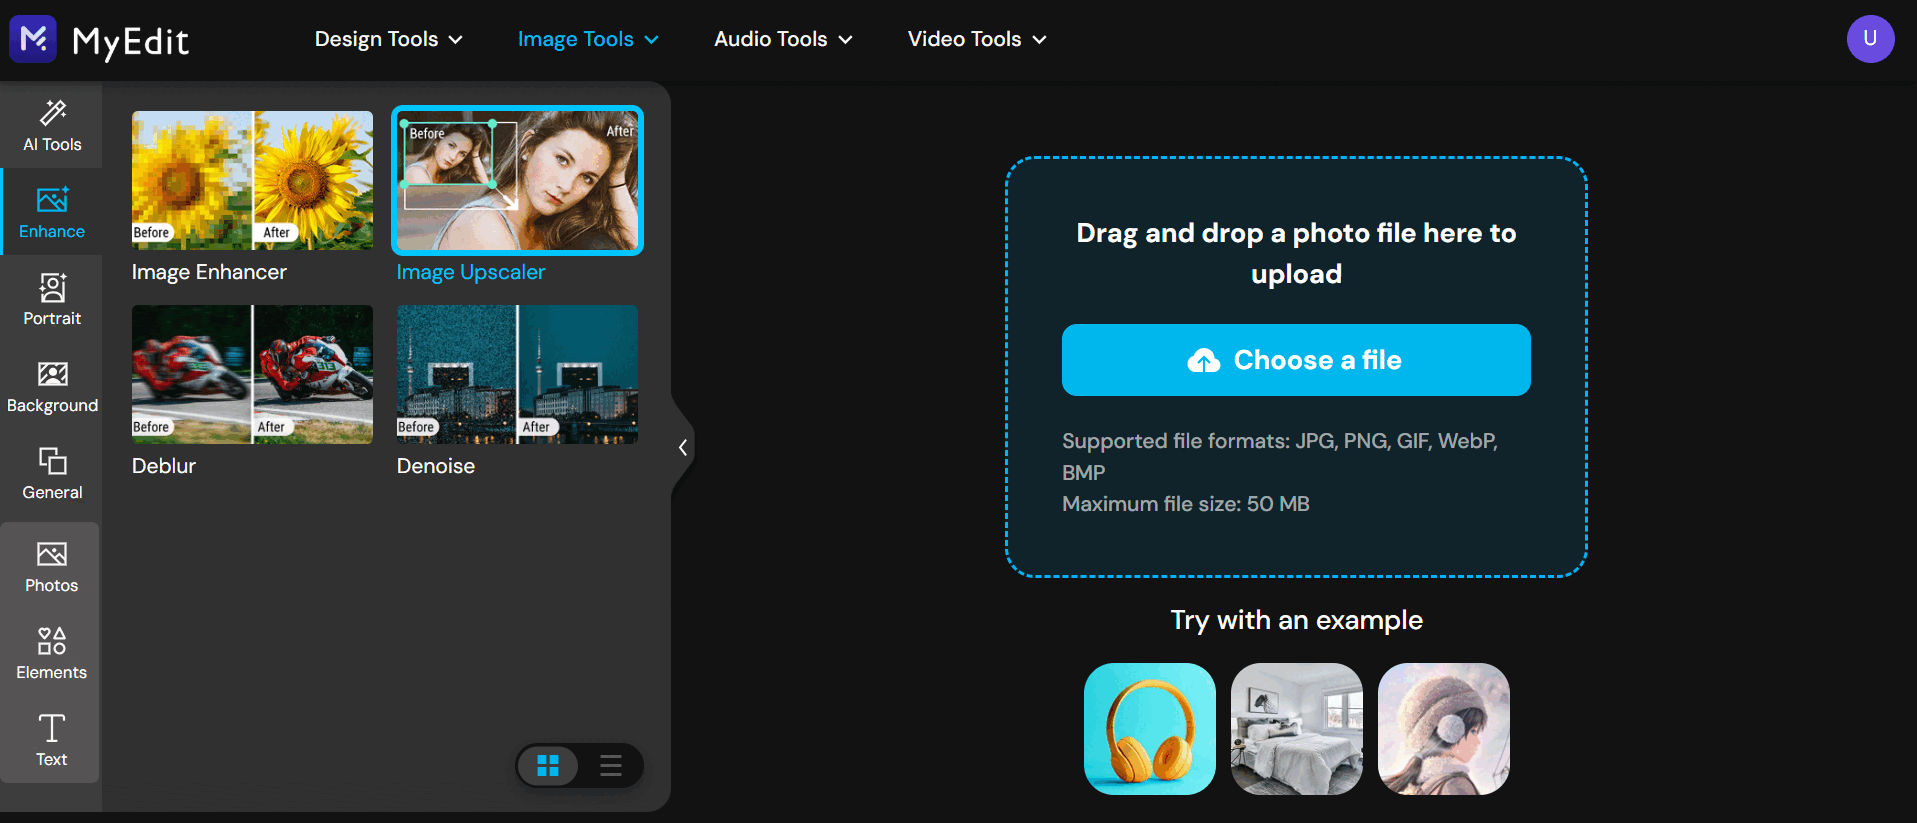Click the 'Try with an example' heading

[x=1297, y=620]
